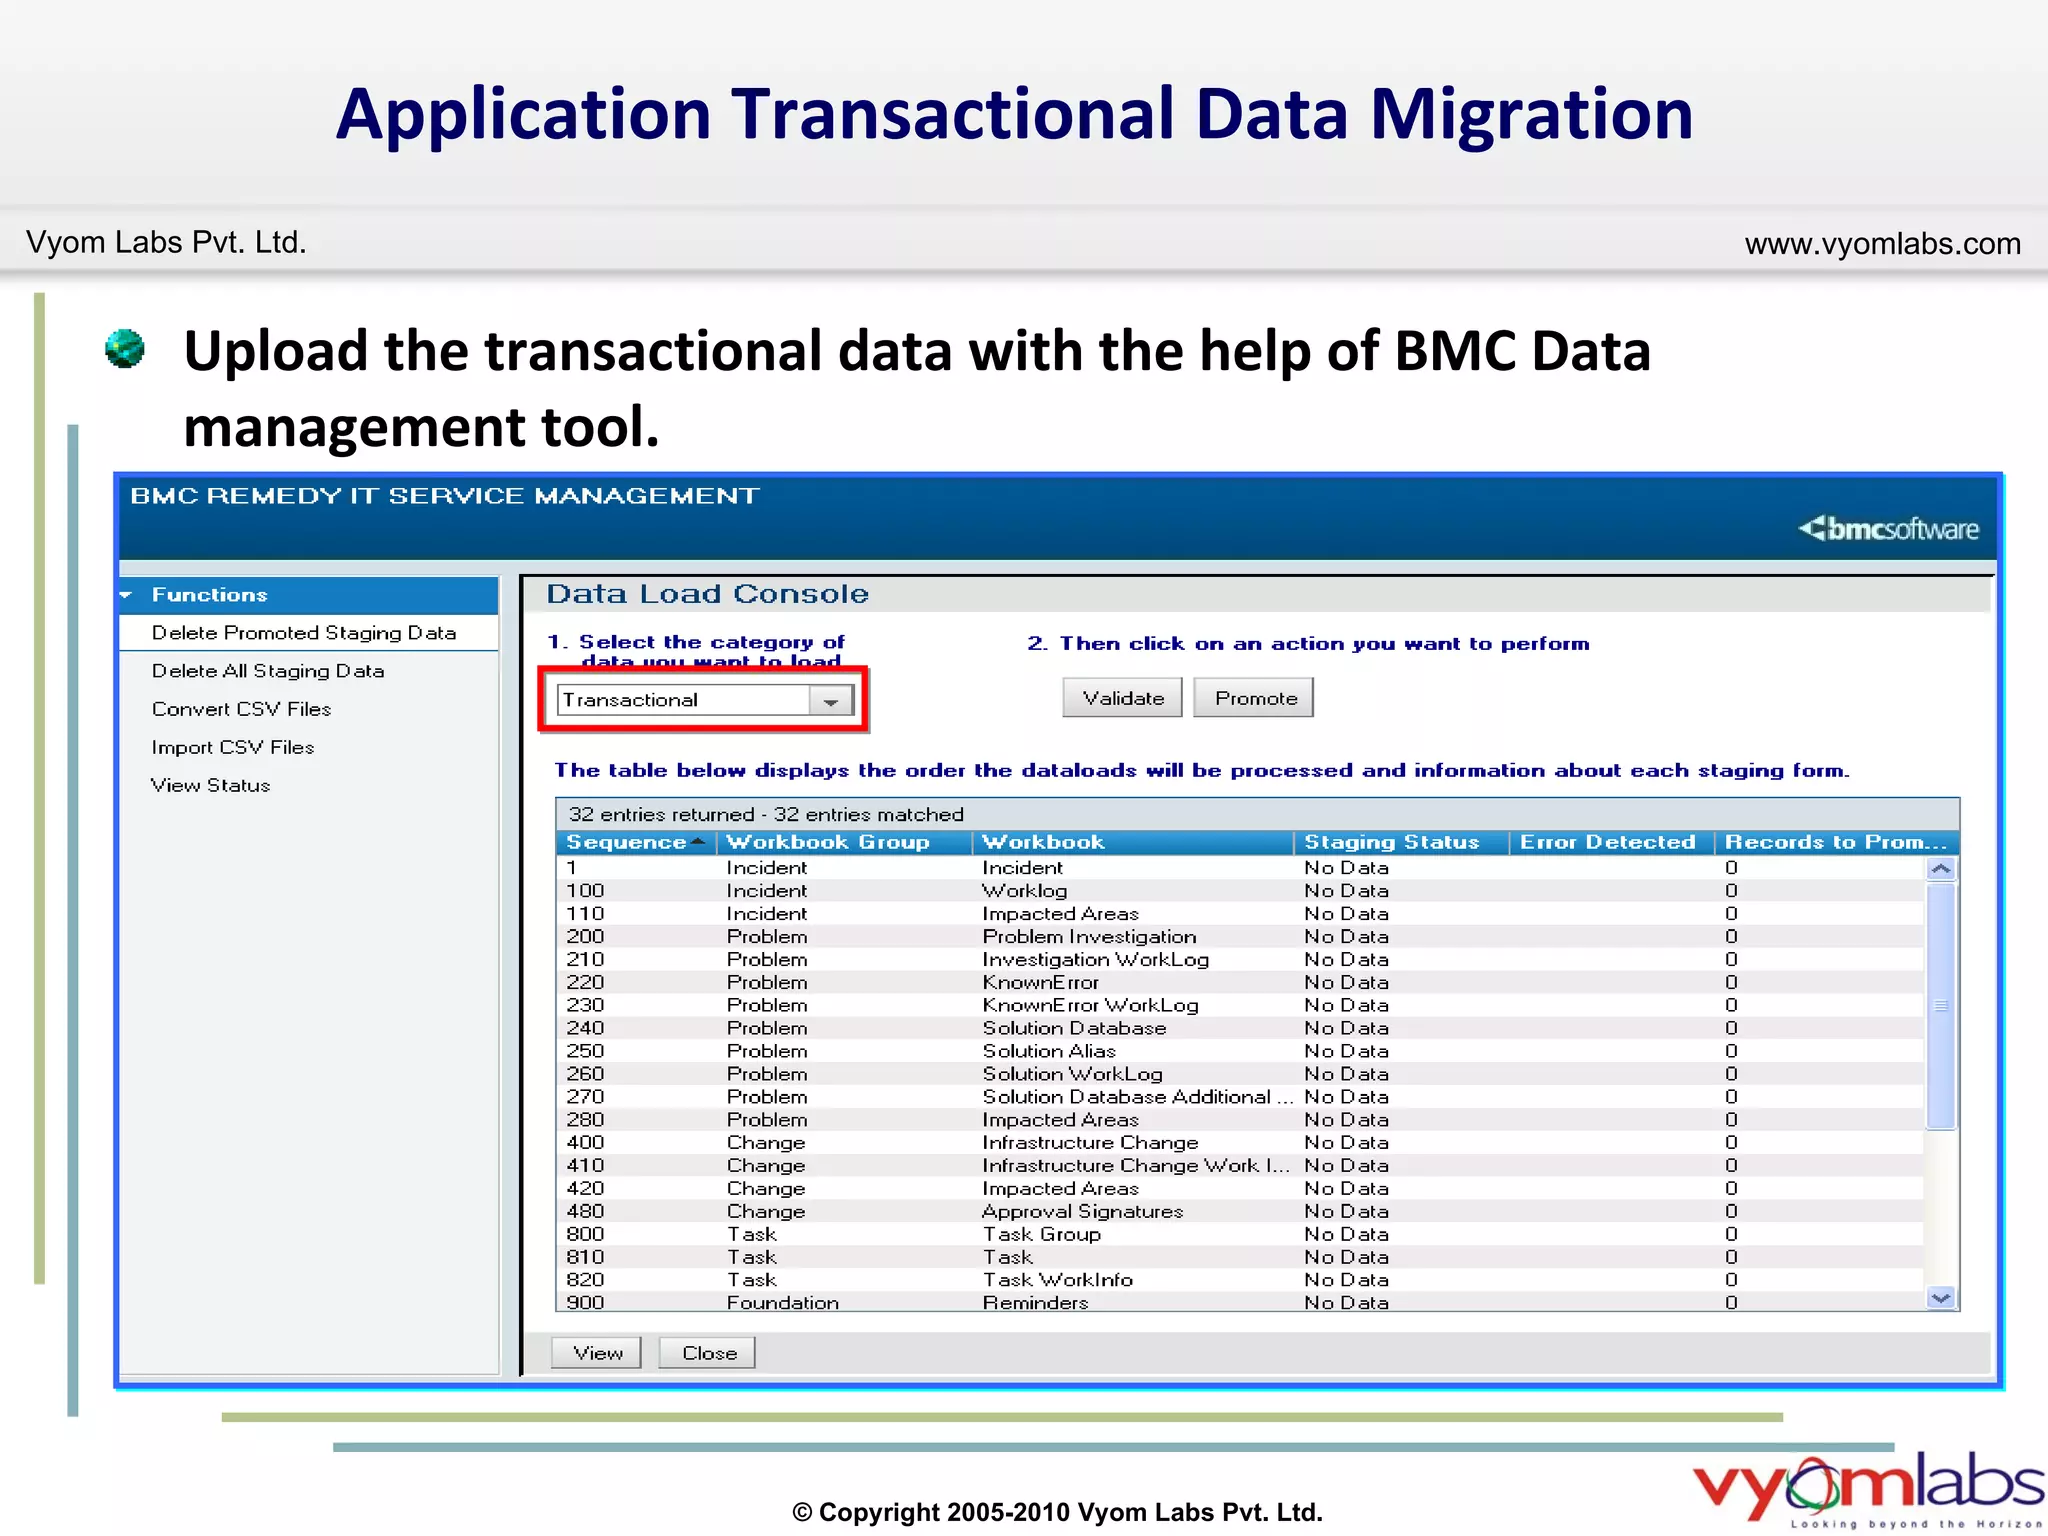
Task: Select the Solution Database row, sequence 240
Action: [x=1240, y=1028]
